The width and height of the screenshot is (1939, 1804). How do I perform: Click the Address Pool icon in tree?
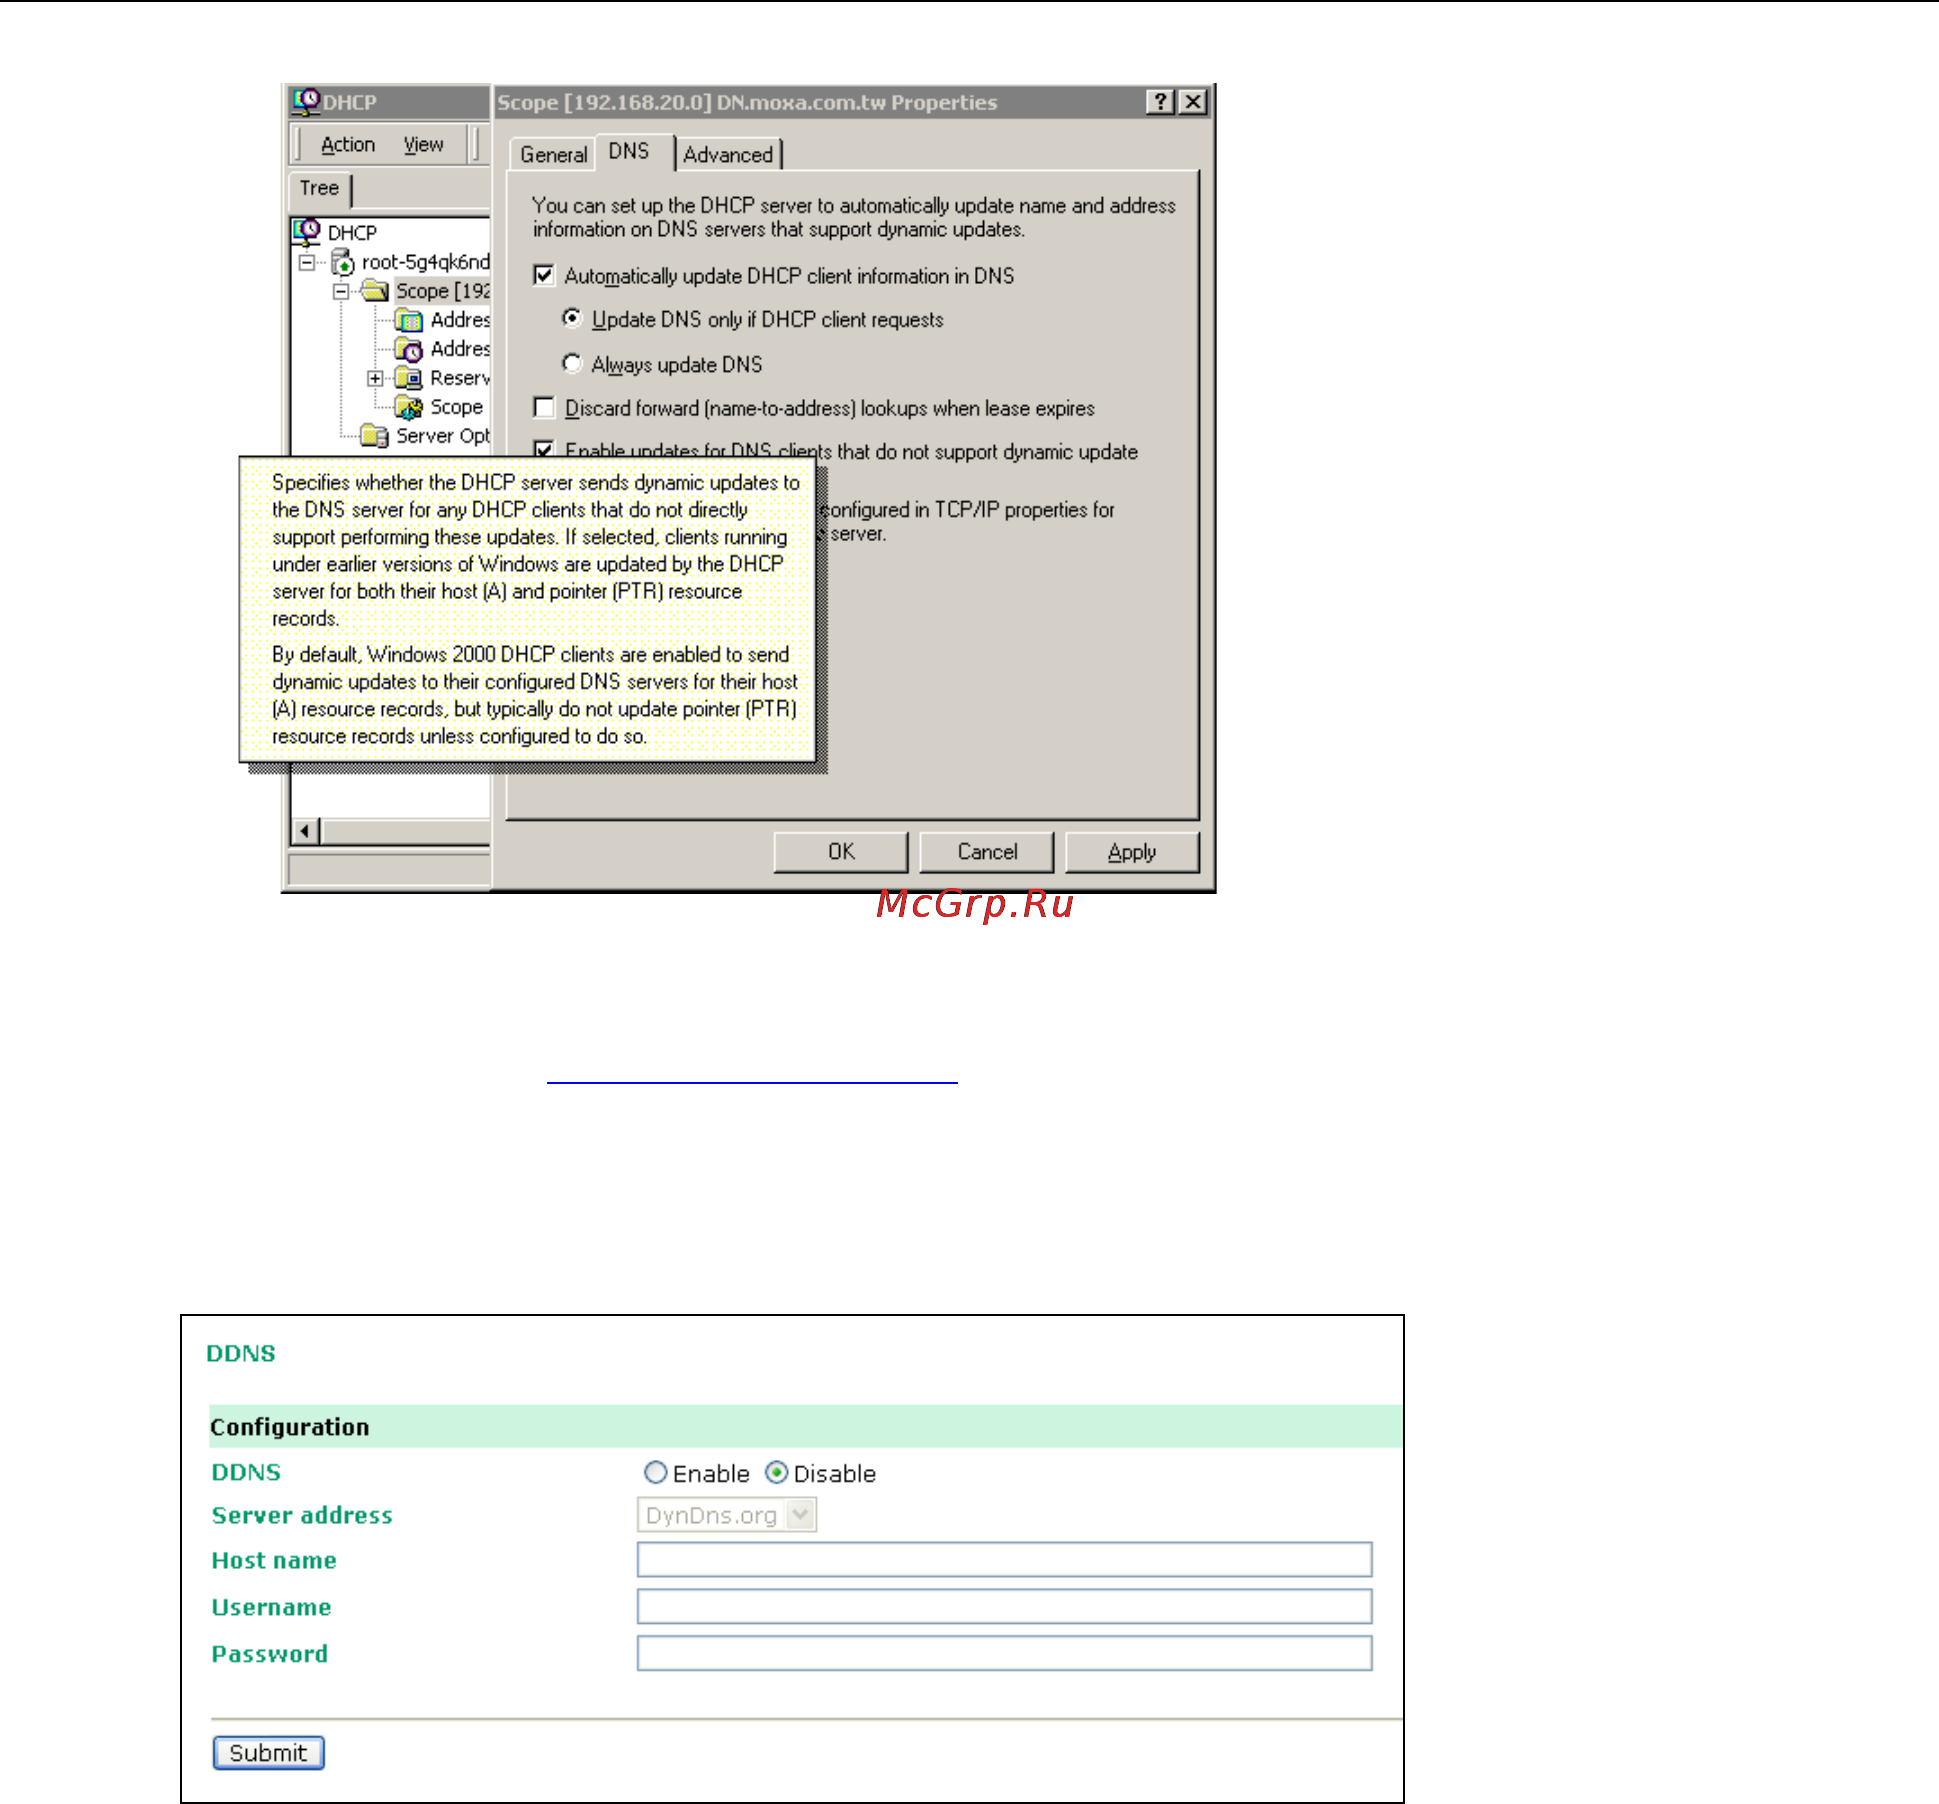pyautogui.click(x=408, y=320)
